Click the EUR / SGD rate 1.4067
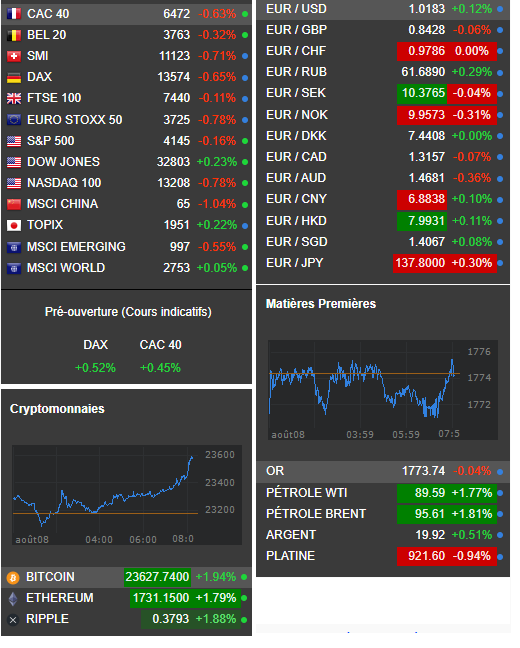520x648 pixels. click(x=427, y=242)
